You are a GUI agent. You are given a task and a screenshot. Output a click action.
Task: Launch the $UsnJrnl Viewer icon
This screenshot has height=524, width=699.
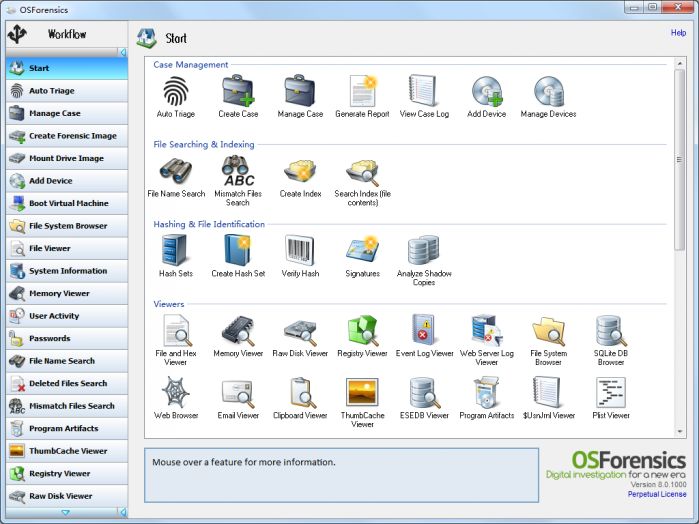click(548, 393)
